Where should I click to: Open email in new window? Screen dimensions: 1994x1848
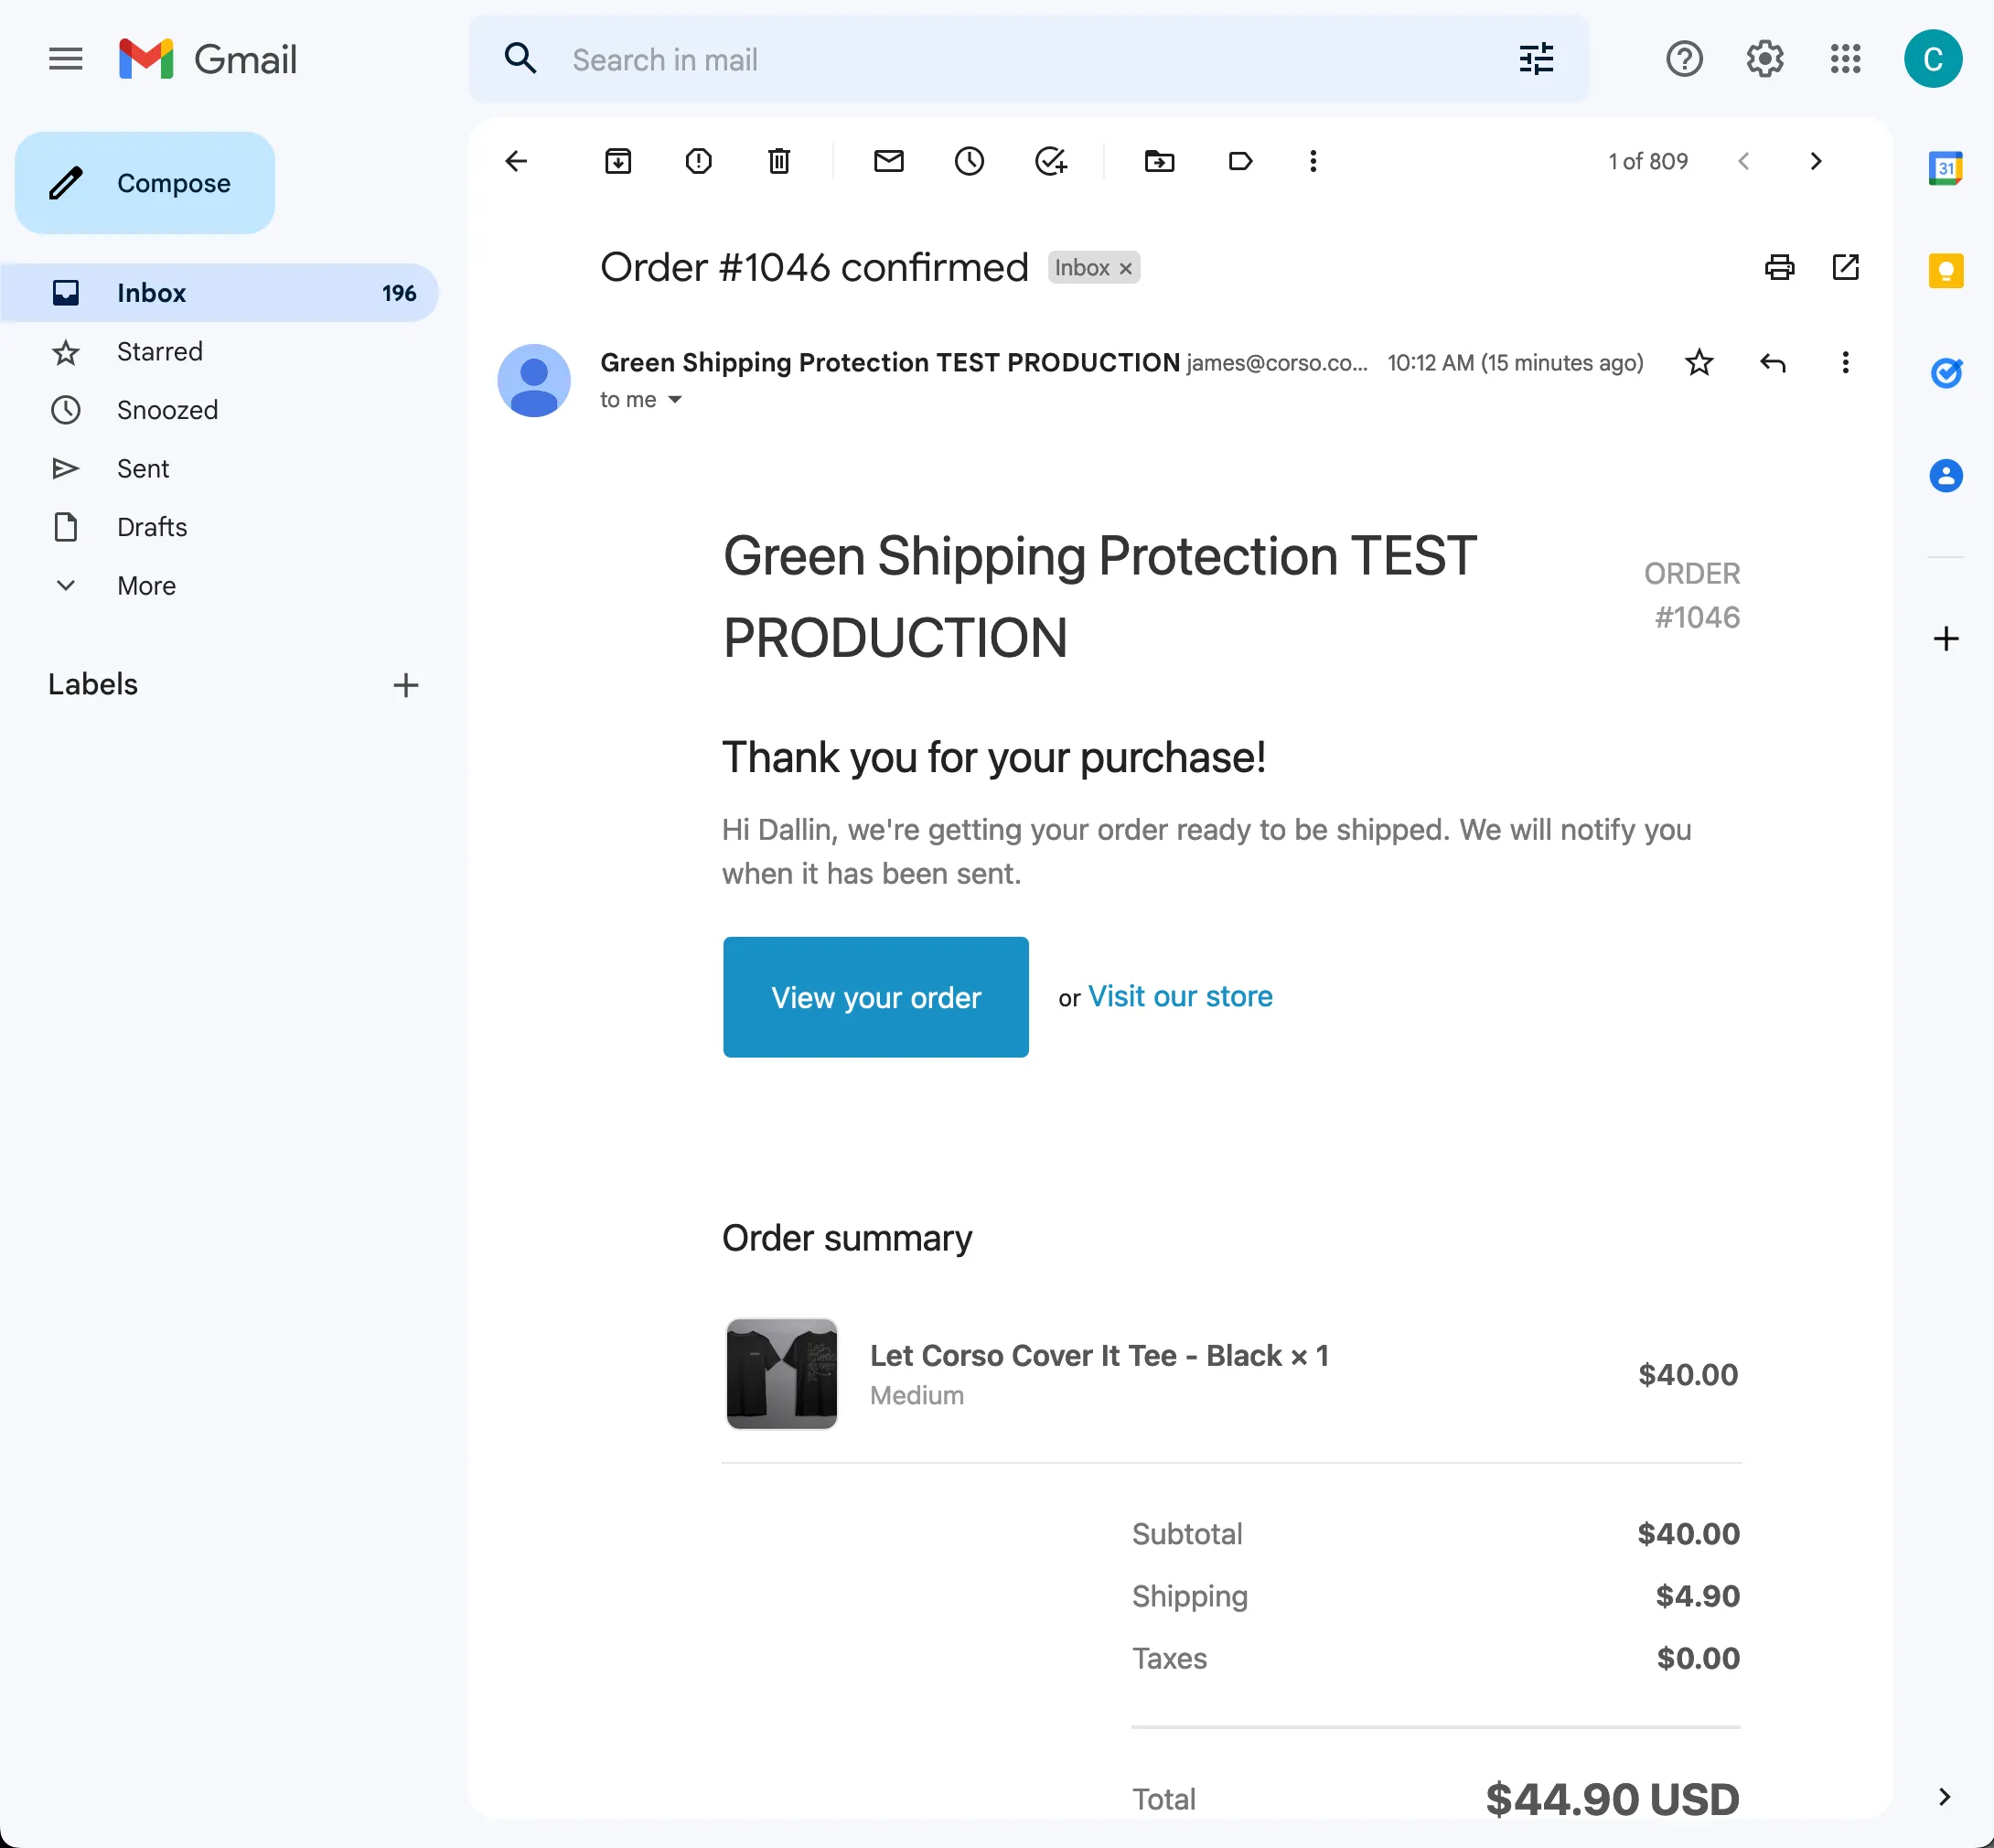click(x=1846, y=267)
